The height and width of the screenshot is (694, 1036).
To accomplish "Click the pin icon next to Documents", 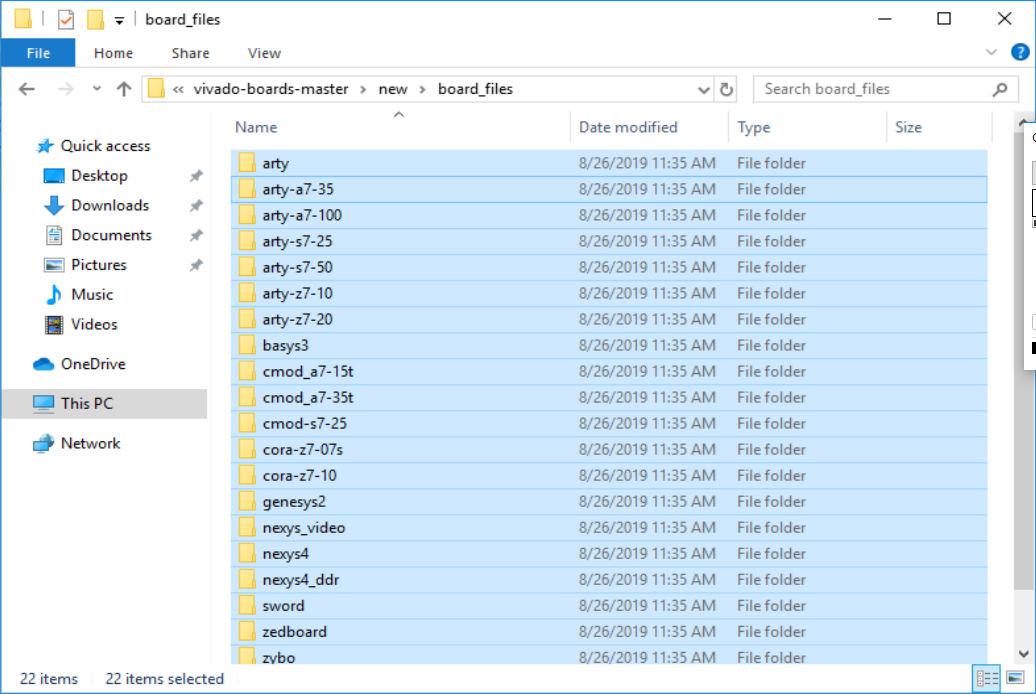I will click(x=196, y=235).
